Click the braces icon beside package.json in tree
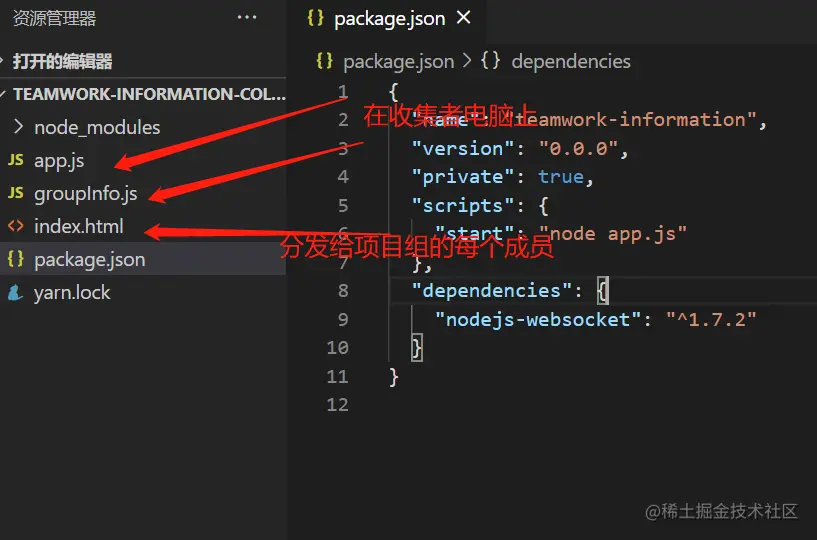Viewport: 817px width, 540px height. point(16,259)
